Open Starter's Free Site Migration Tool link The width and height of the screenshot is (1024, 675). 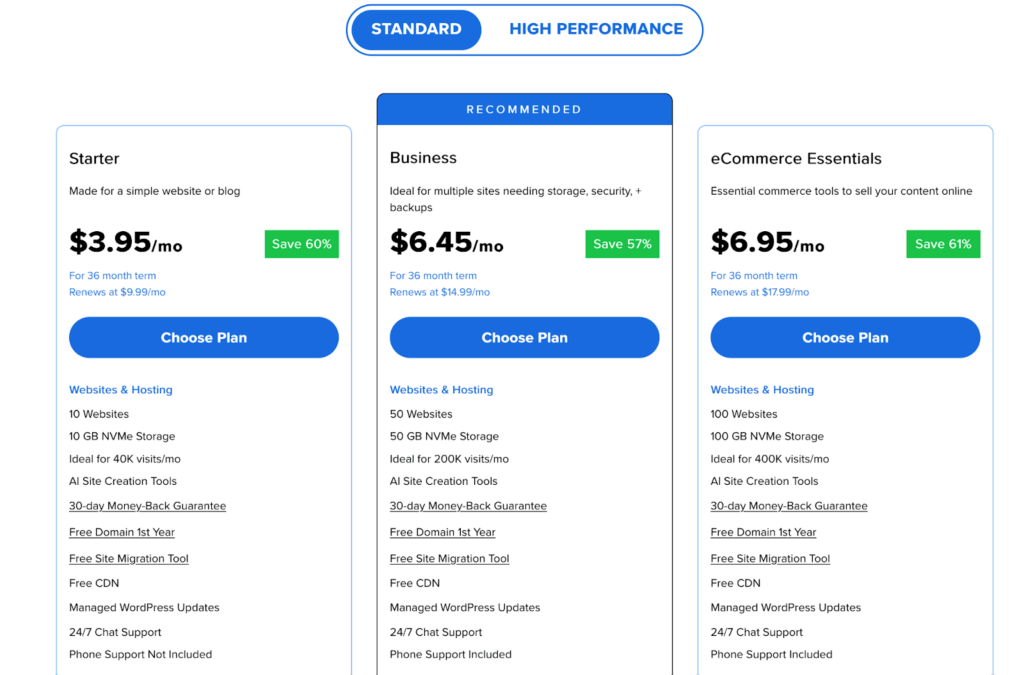point(129,559)
